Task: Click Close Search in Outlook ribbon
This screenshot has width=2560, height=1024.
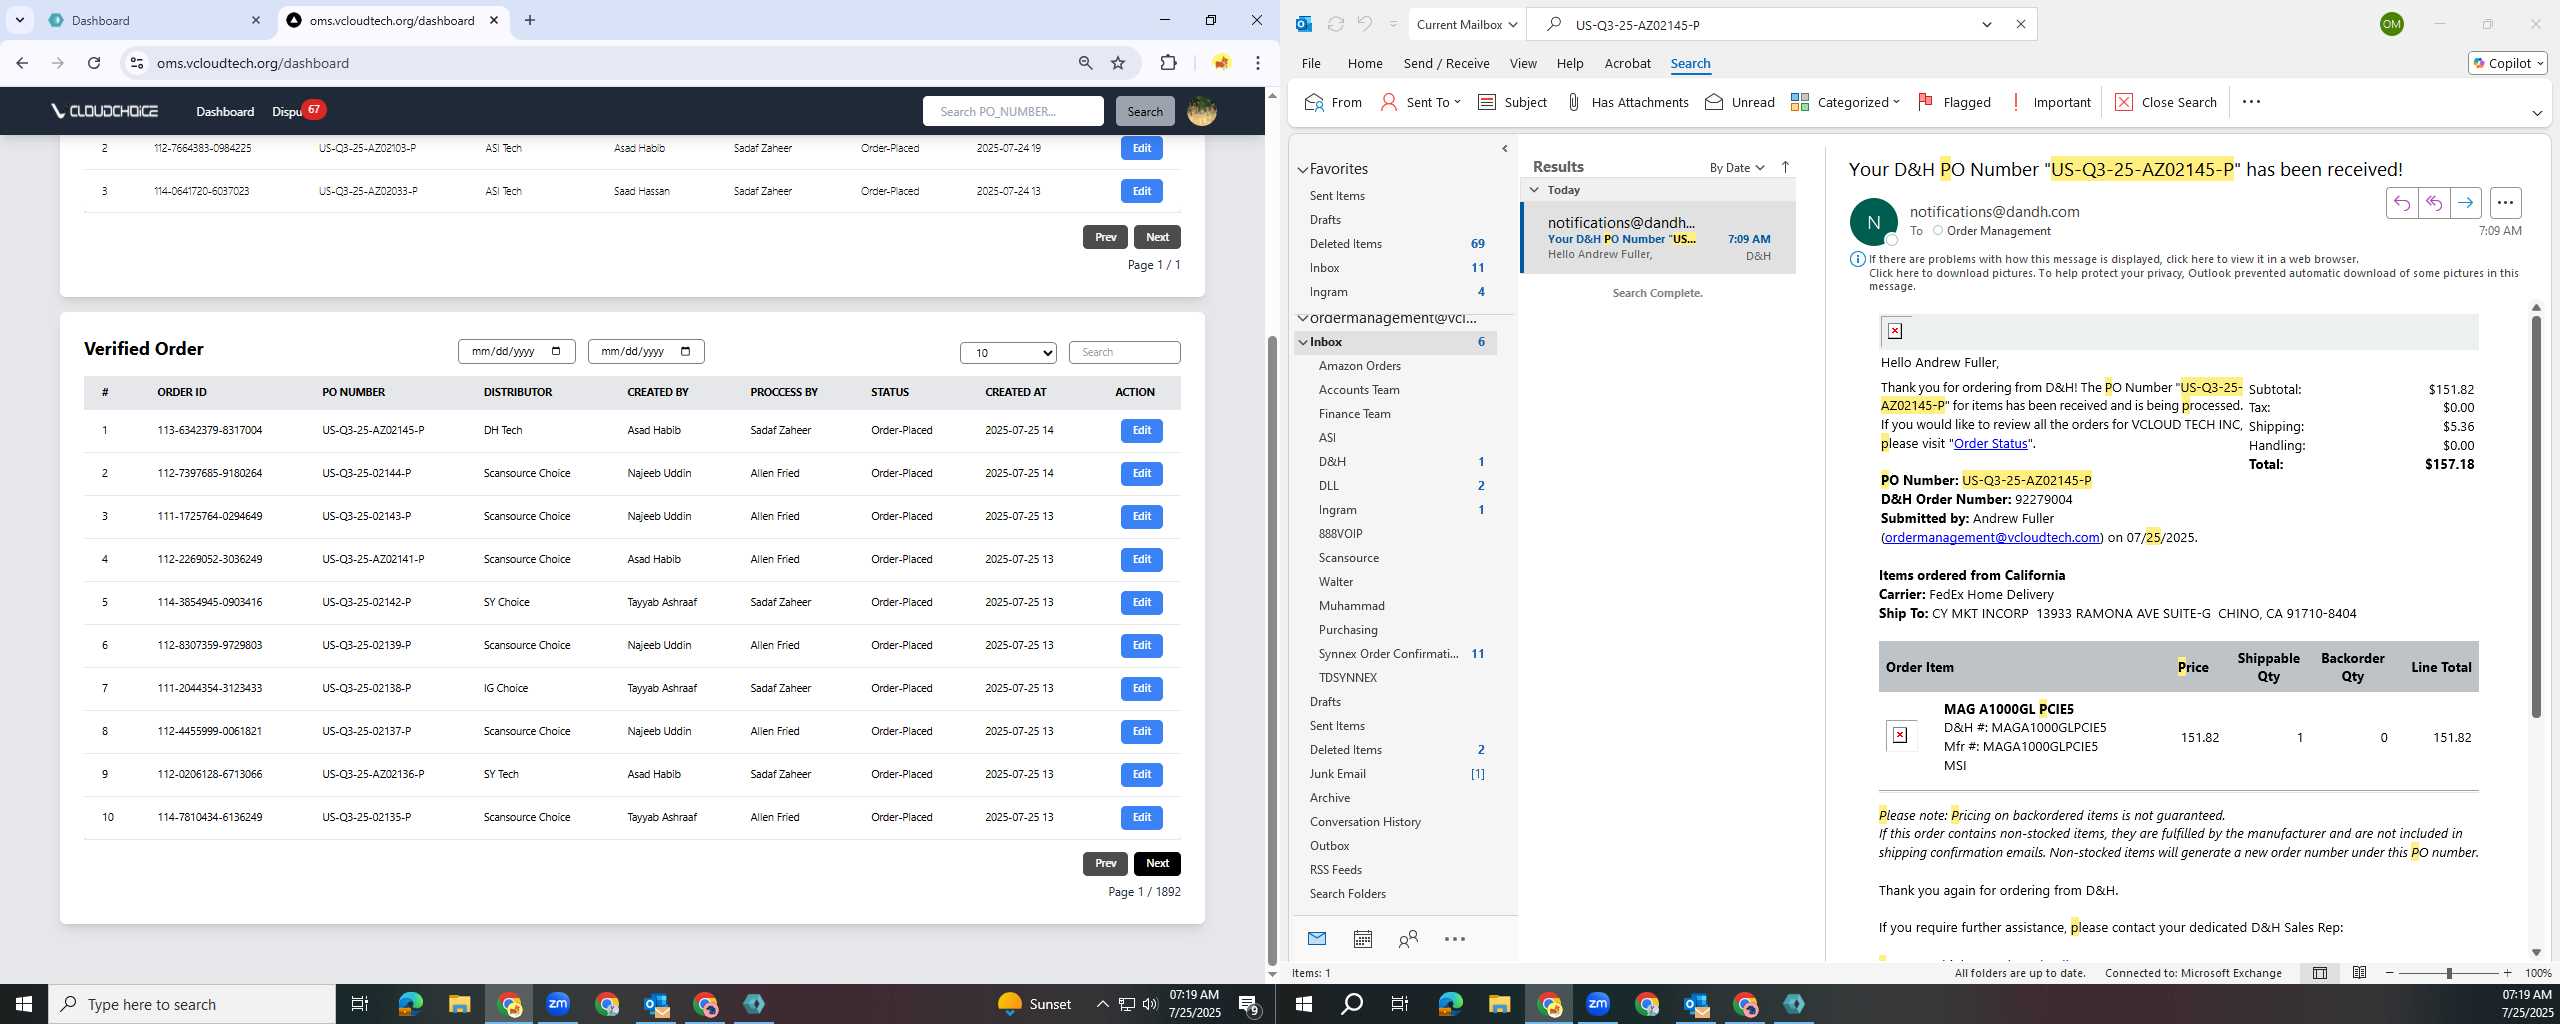Action: pos(2165,102)
